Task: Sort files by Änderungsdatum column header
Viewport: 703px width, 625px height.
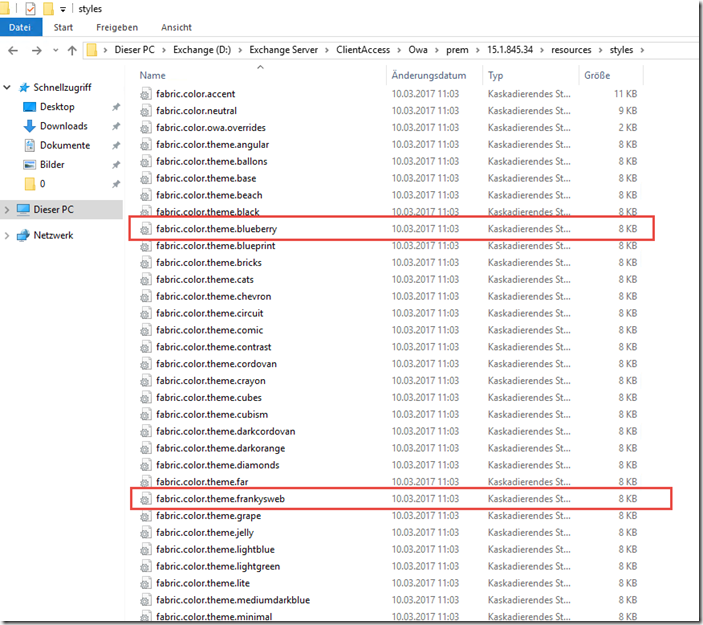Action: (x=428, y=76)
